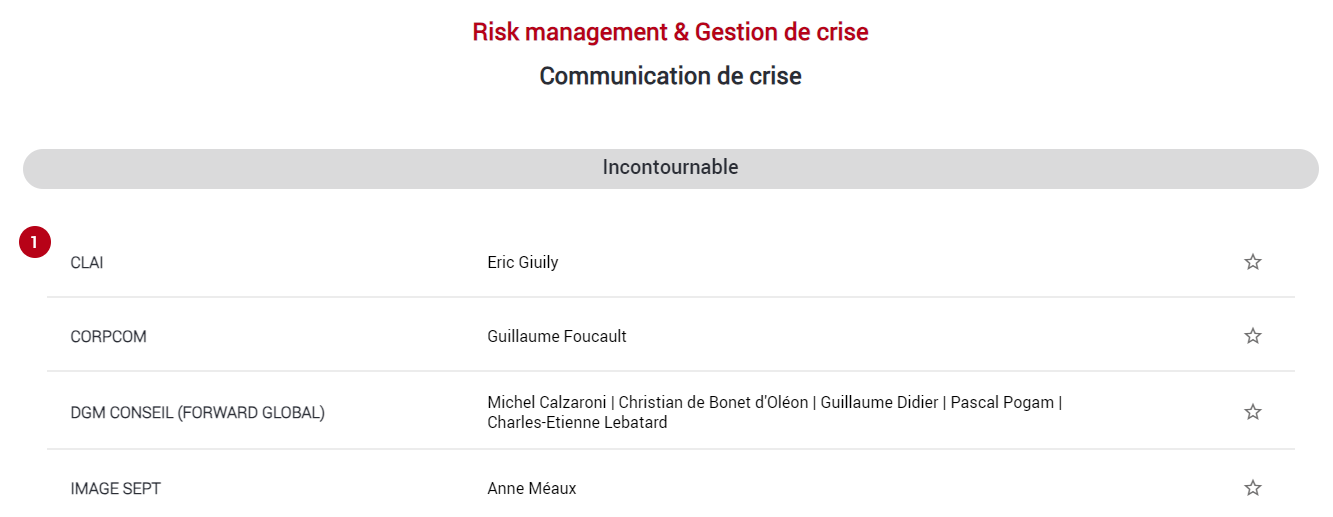Click the red number 1 badge
Image resolution: width=1333 pixels, height=517 pixels.
[35, 242]
